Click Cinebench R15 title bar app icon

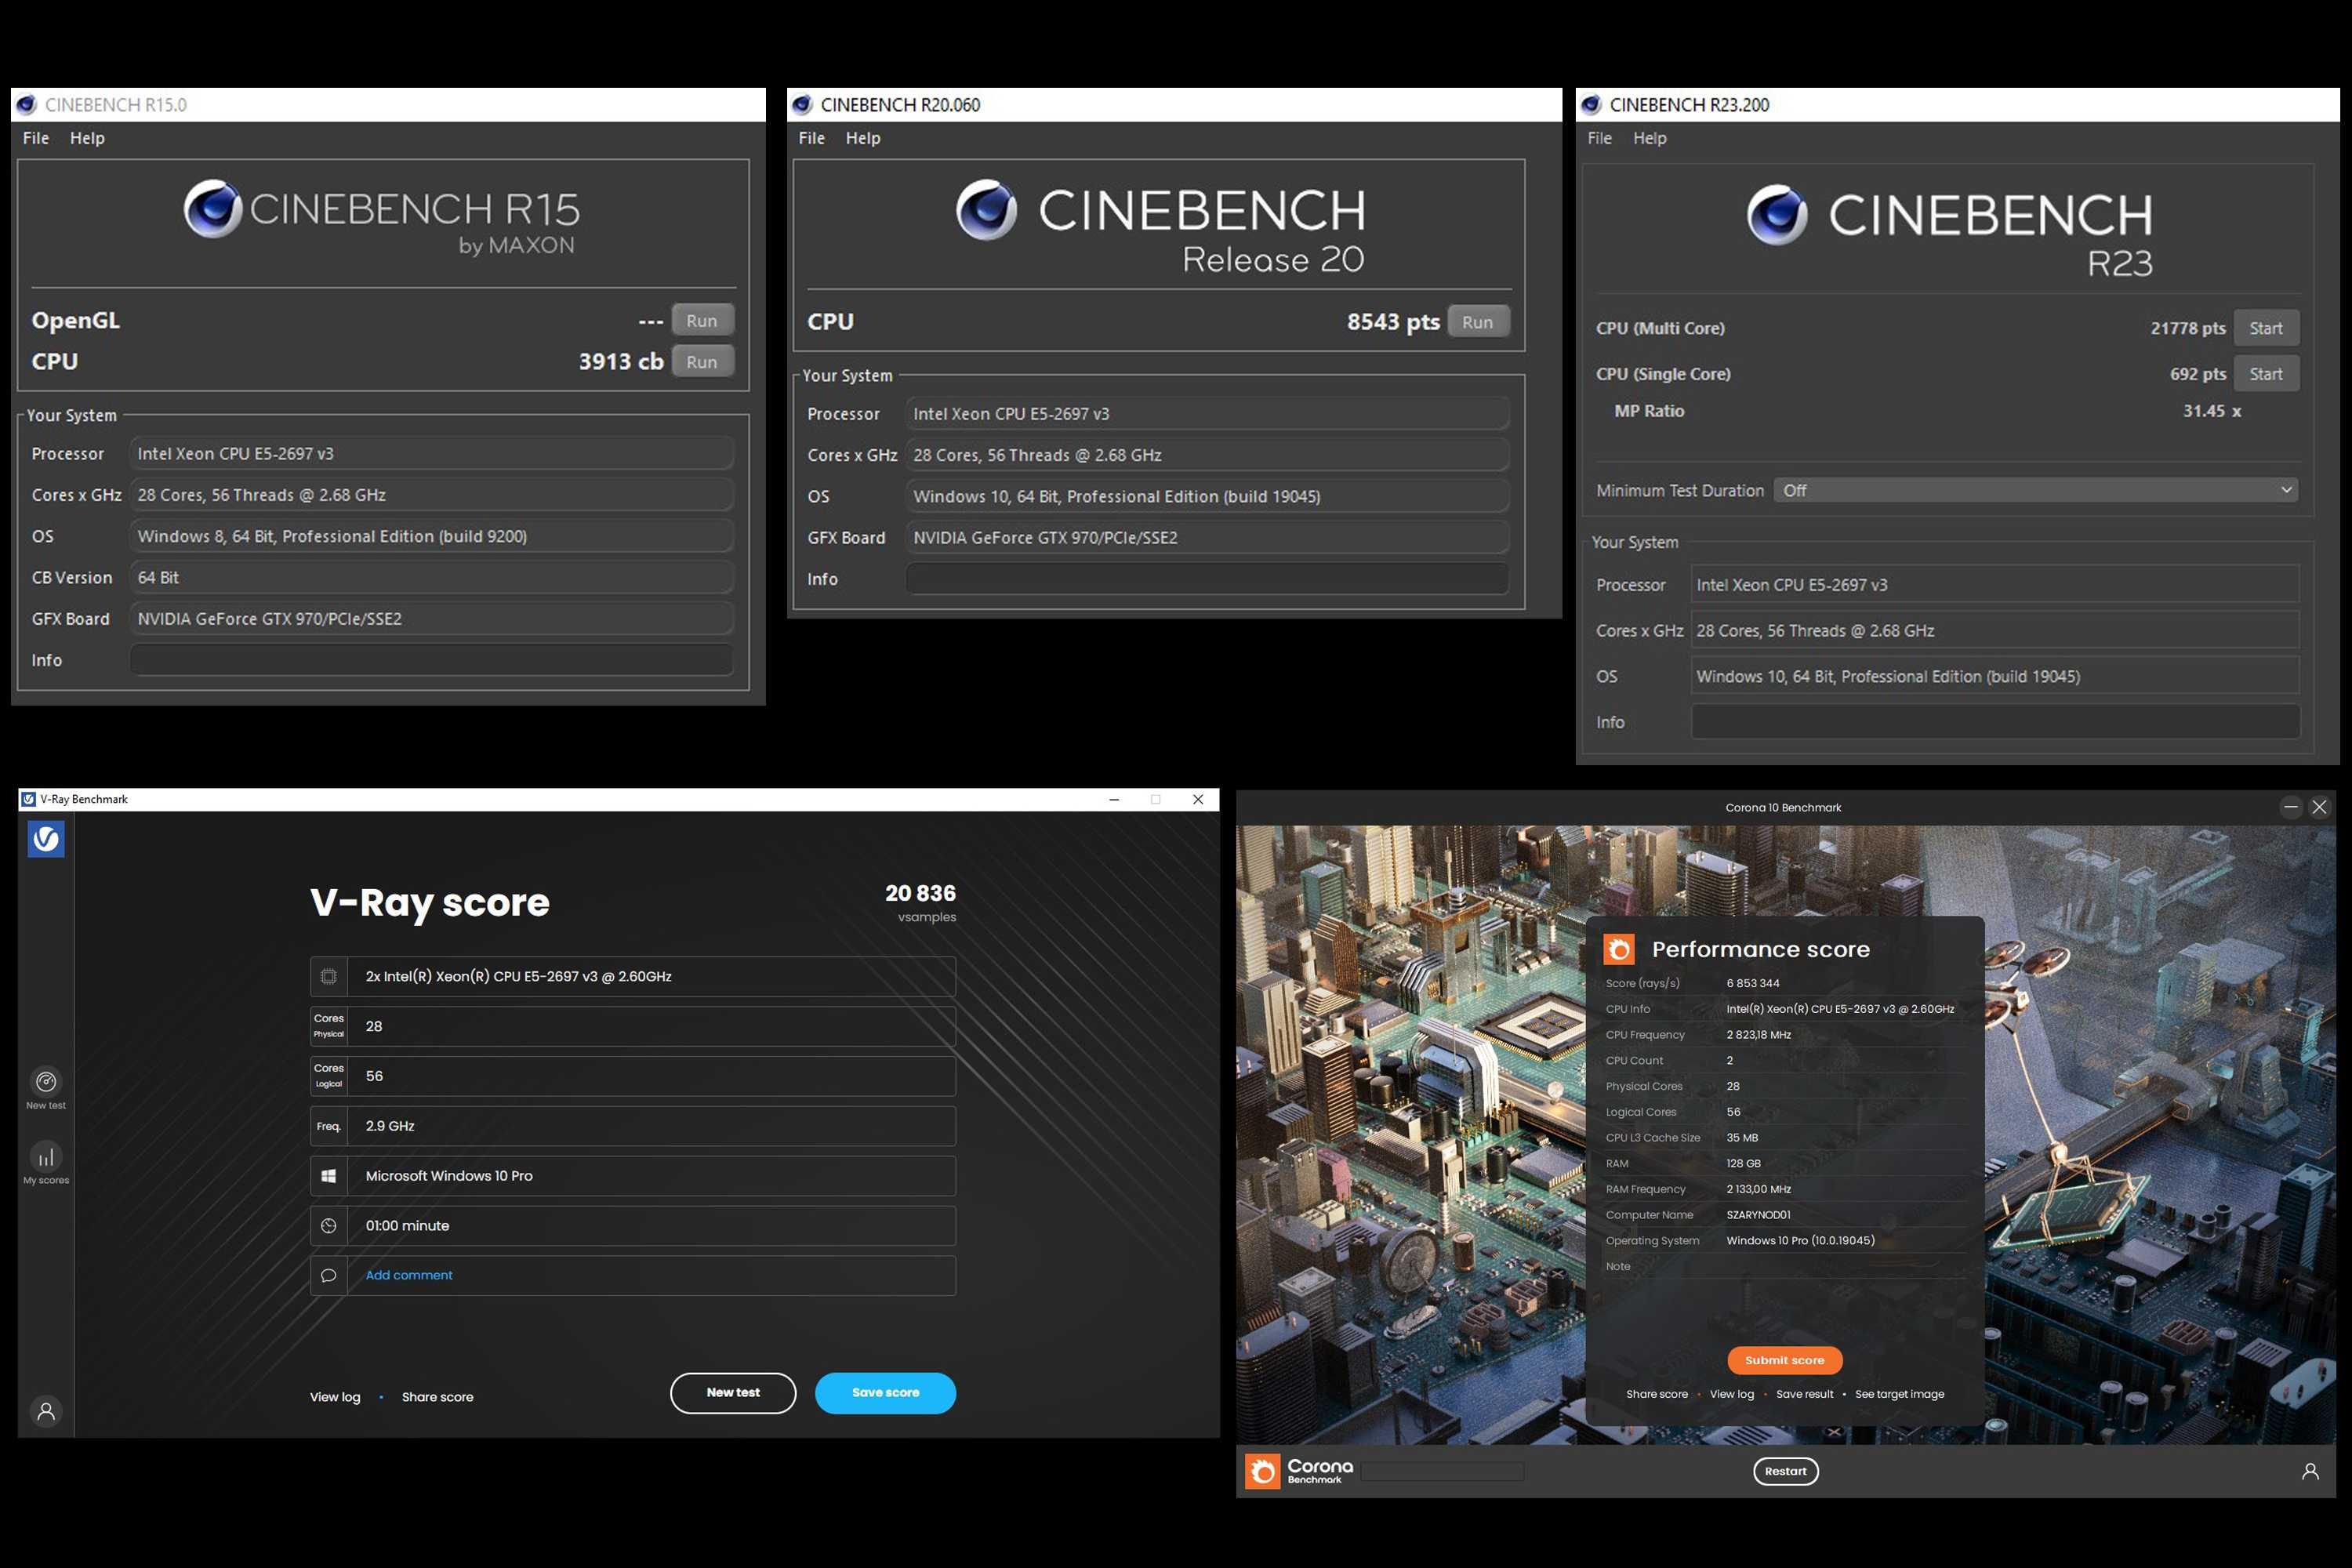click(27, 105)
